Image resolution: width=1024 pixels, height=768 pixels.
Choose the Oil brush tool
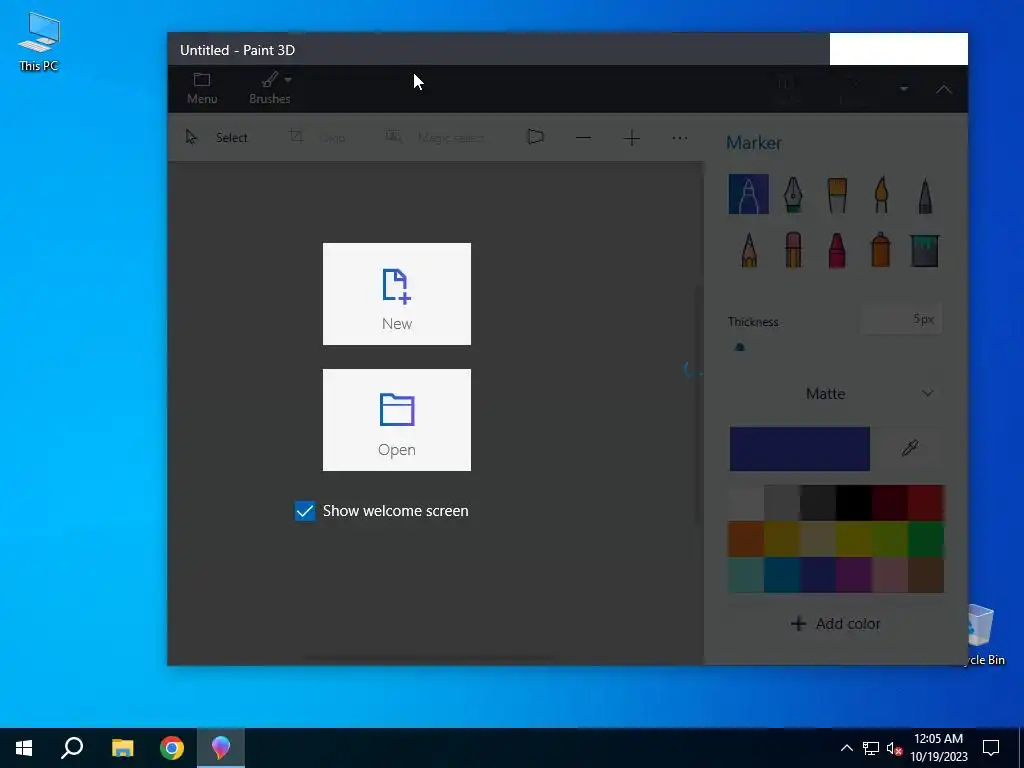point(837,195)
